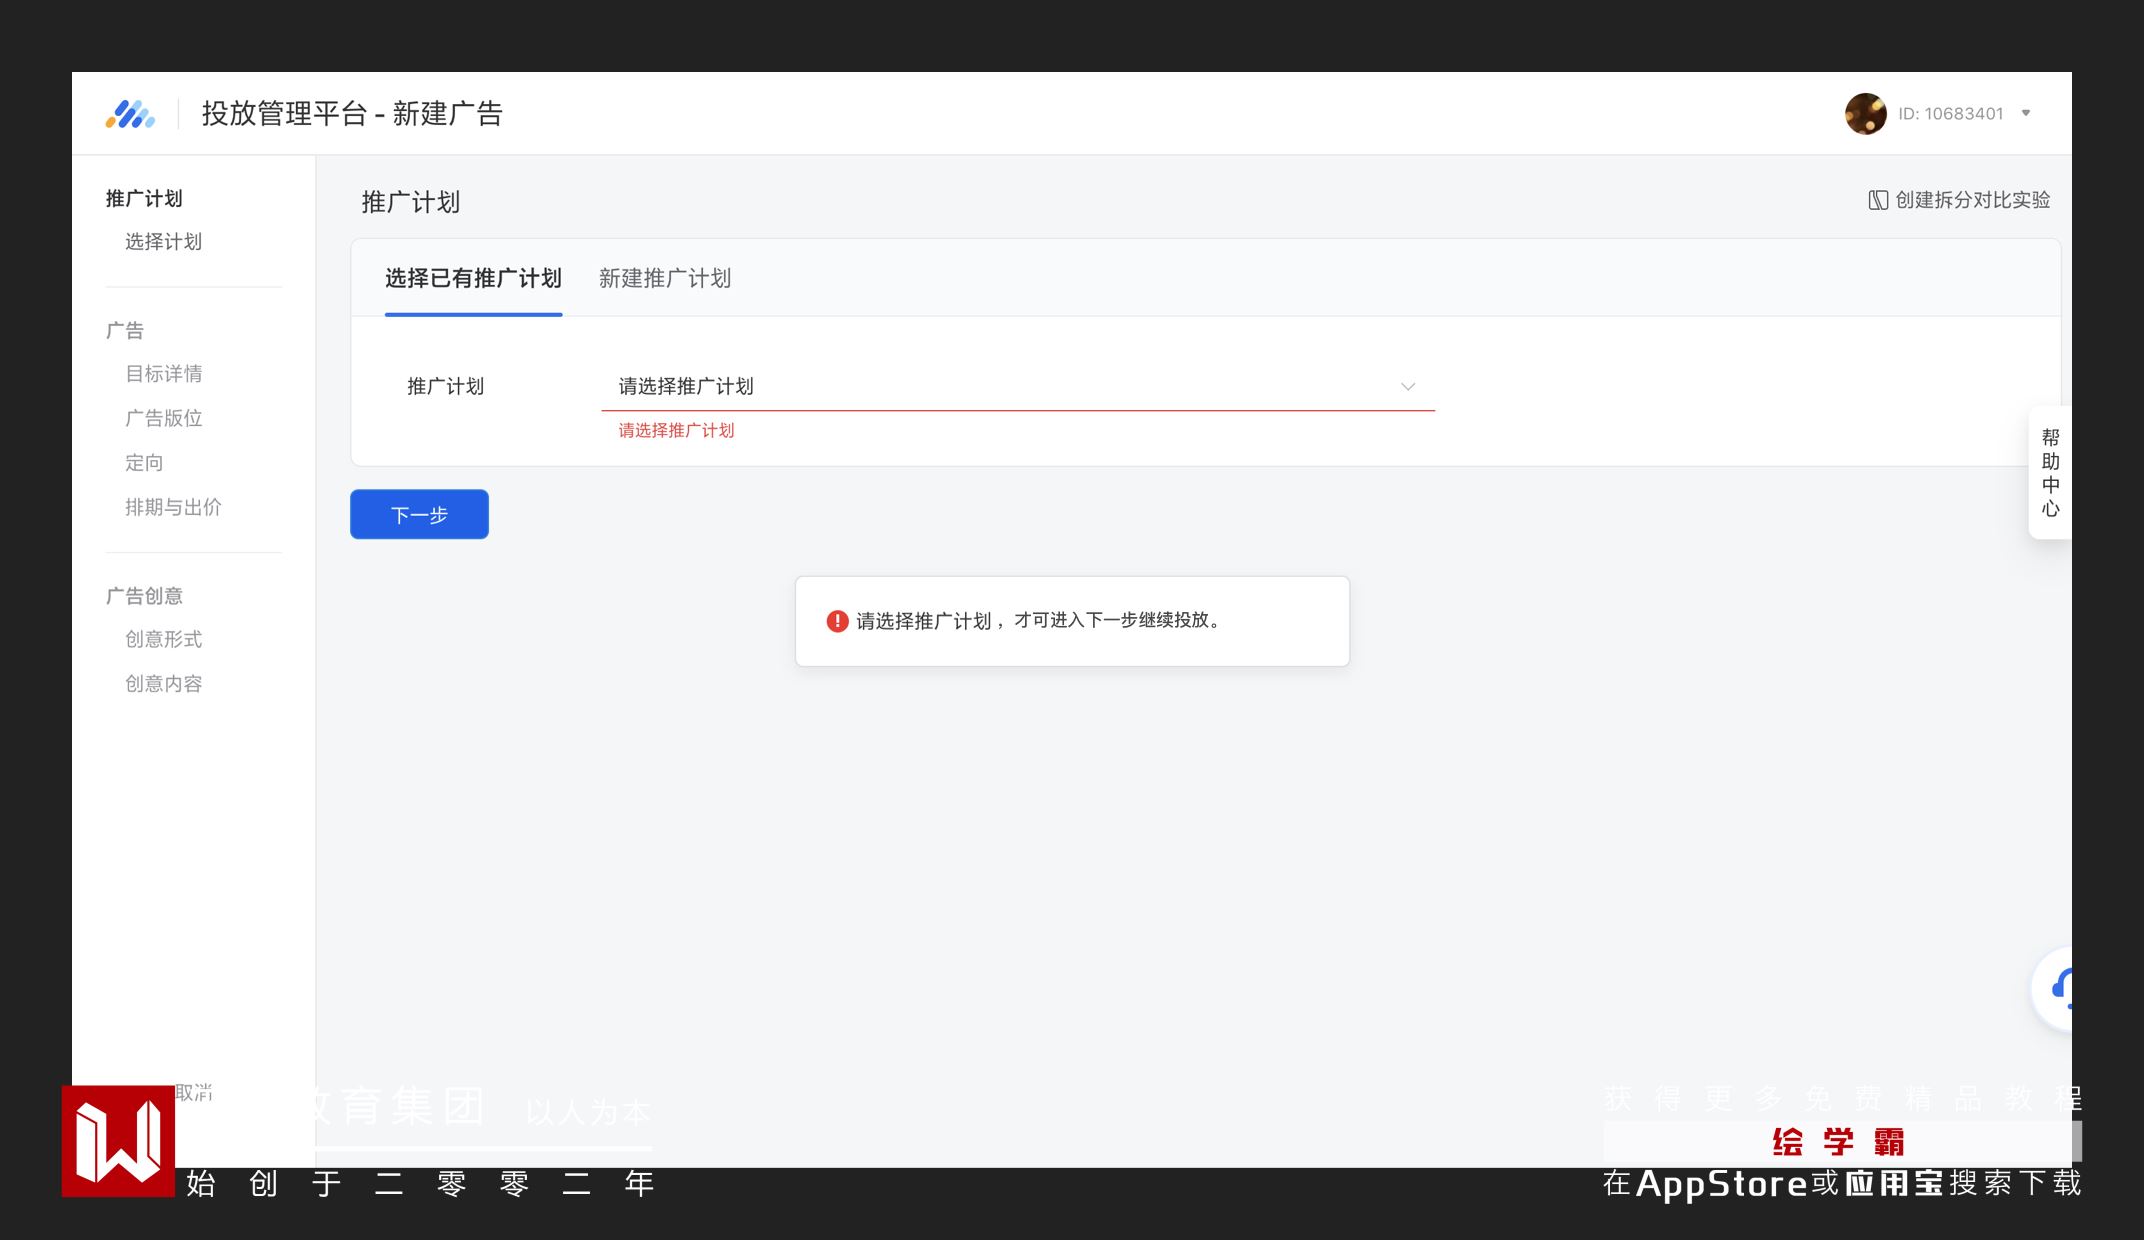Screen dimensions: 2144x1240
Task: Open the 帮助中心 side panel
Action: pyautogui.click(x=2050, y=473)
